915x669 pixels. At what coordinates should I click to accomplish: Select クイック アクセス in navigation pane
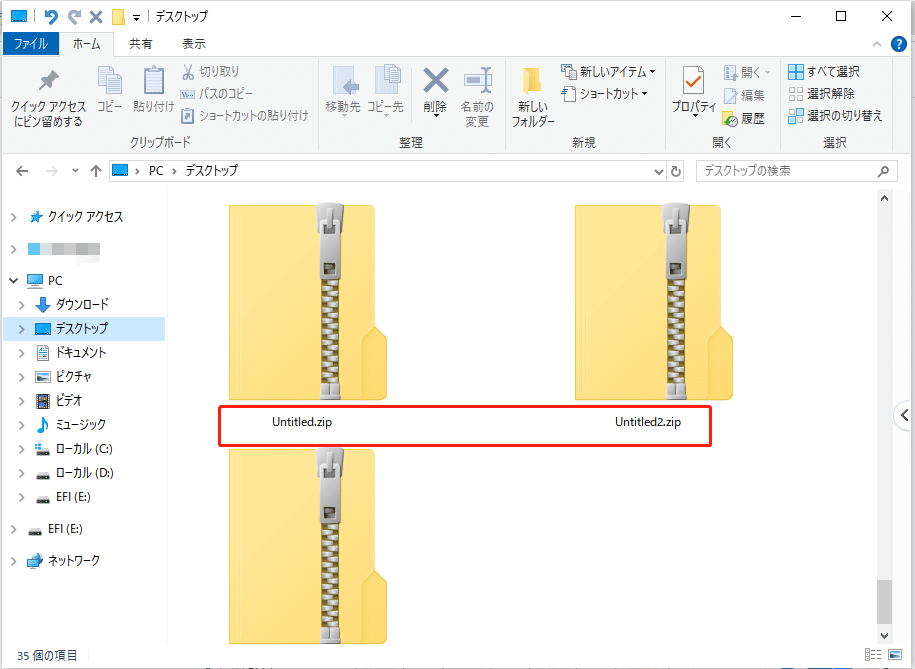click(85, 217)
